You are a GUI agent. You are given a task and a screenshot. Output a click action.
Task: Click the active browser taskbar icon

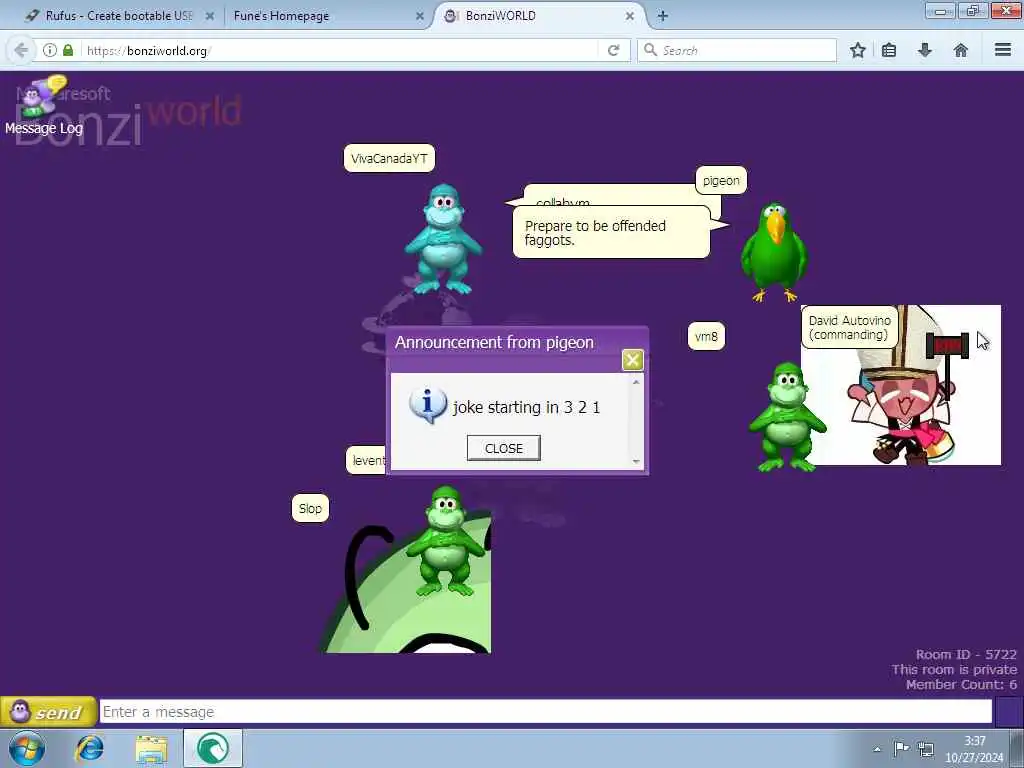(x=212, y=748)
